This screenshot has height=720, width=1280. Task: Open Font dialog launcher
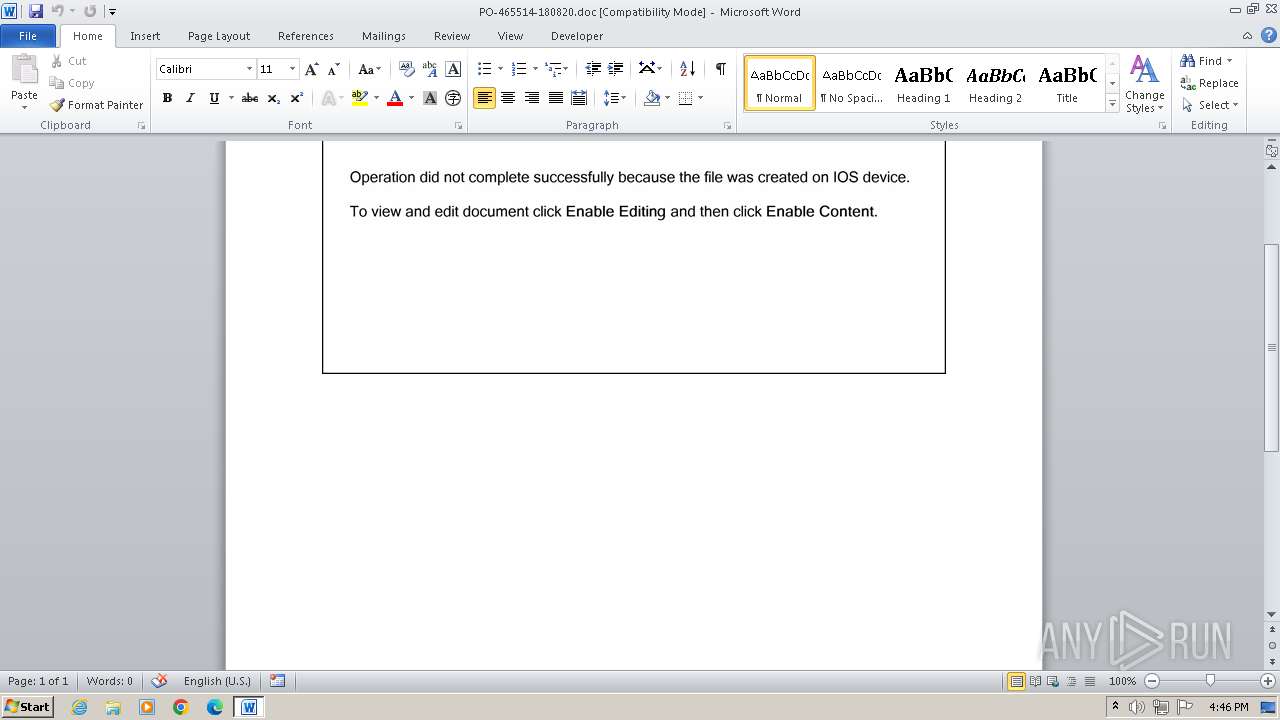tap(459, 126)
